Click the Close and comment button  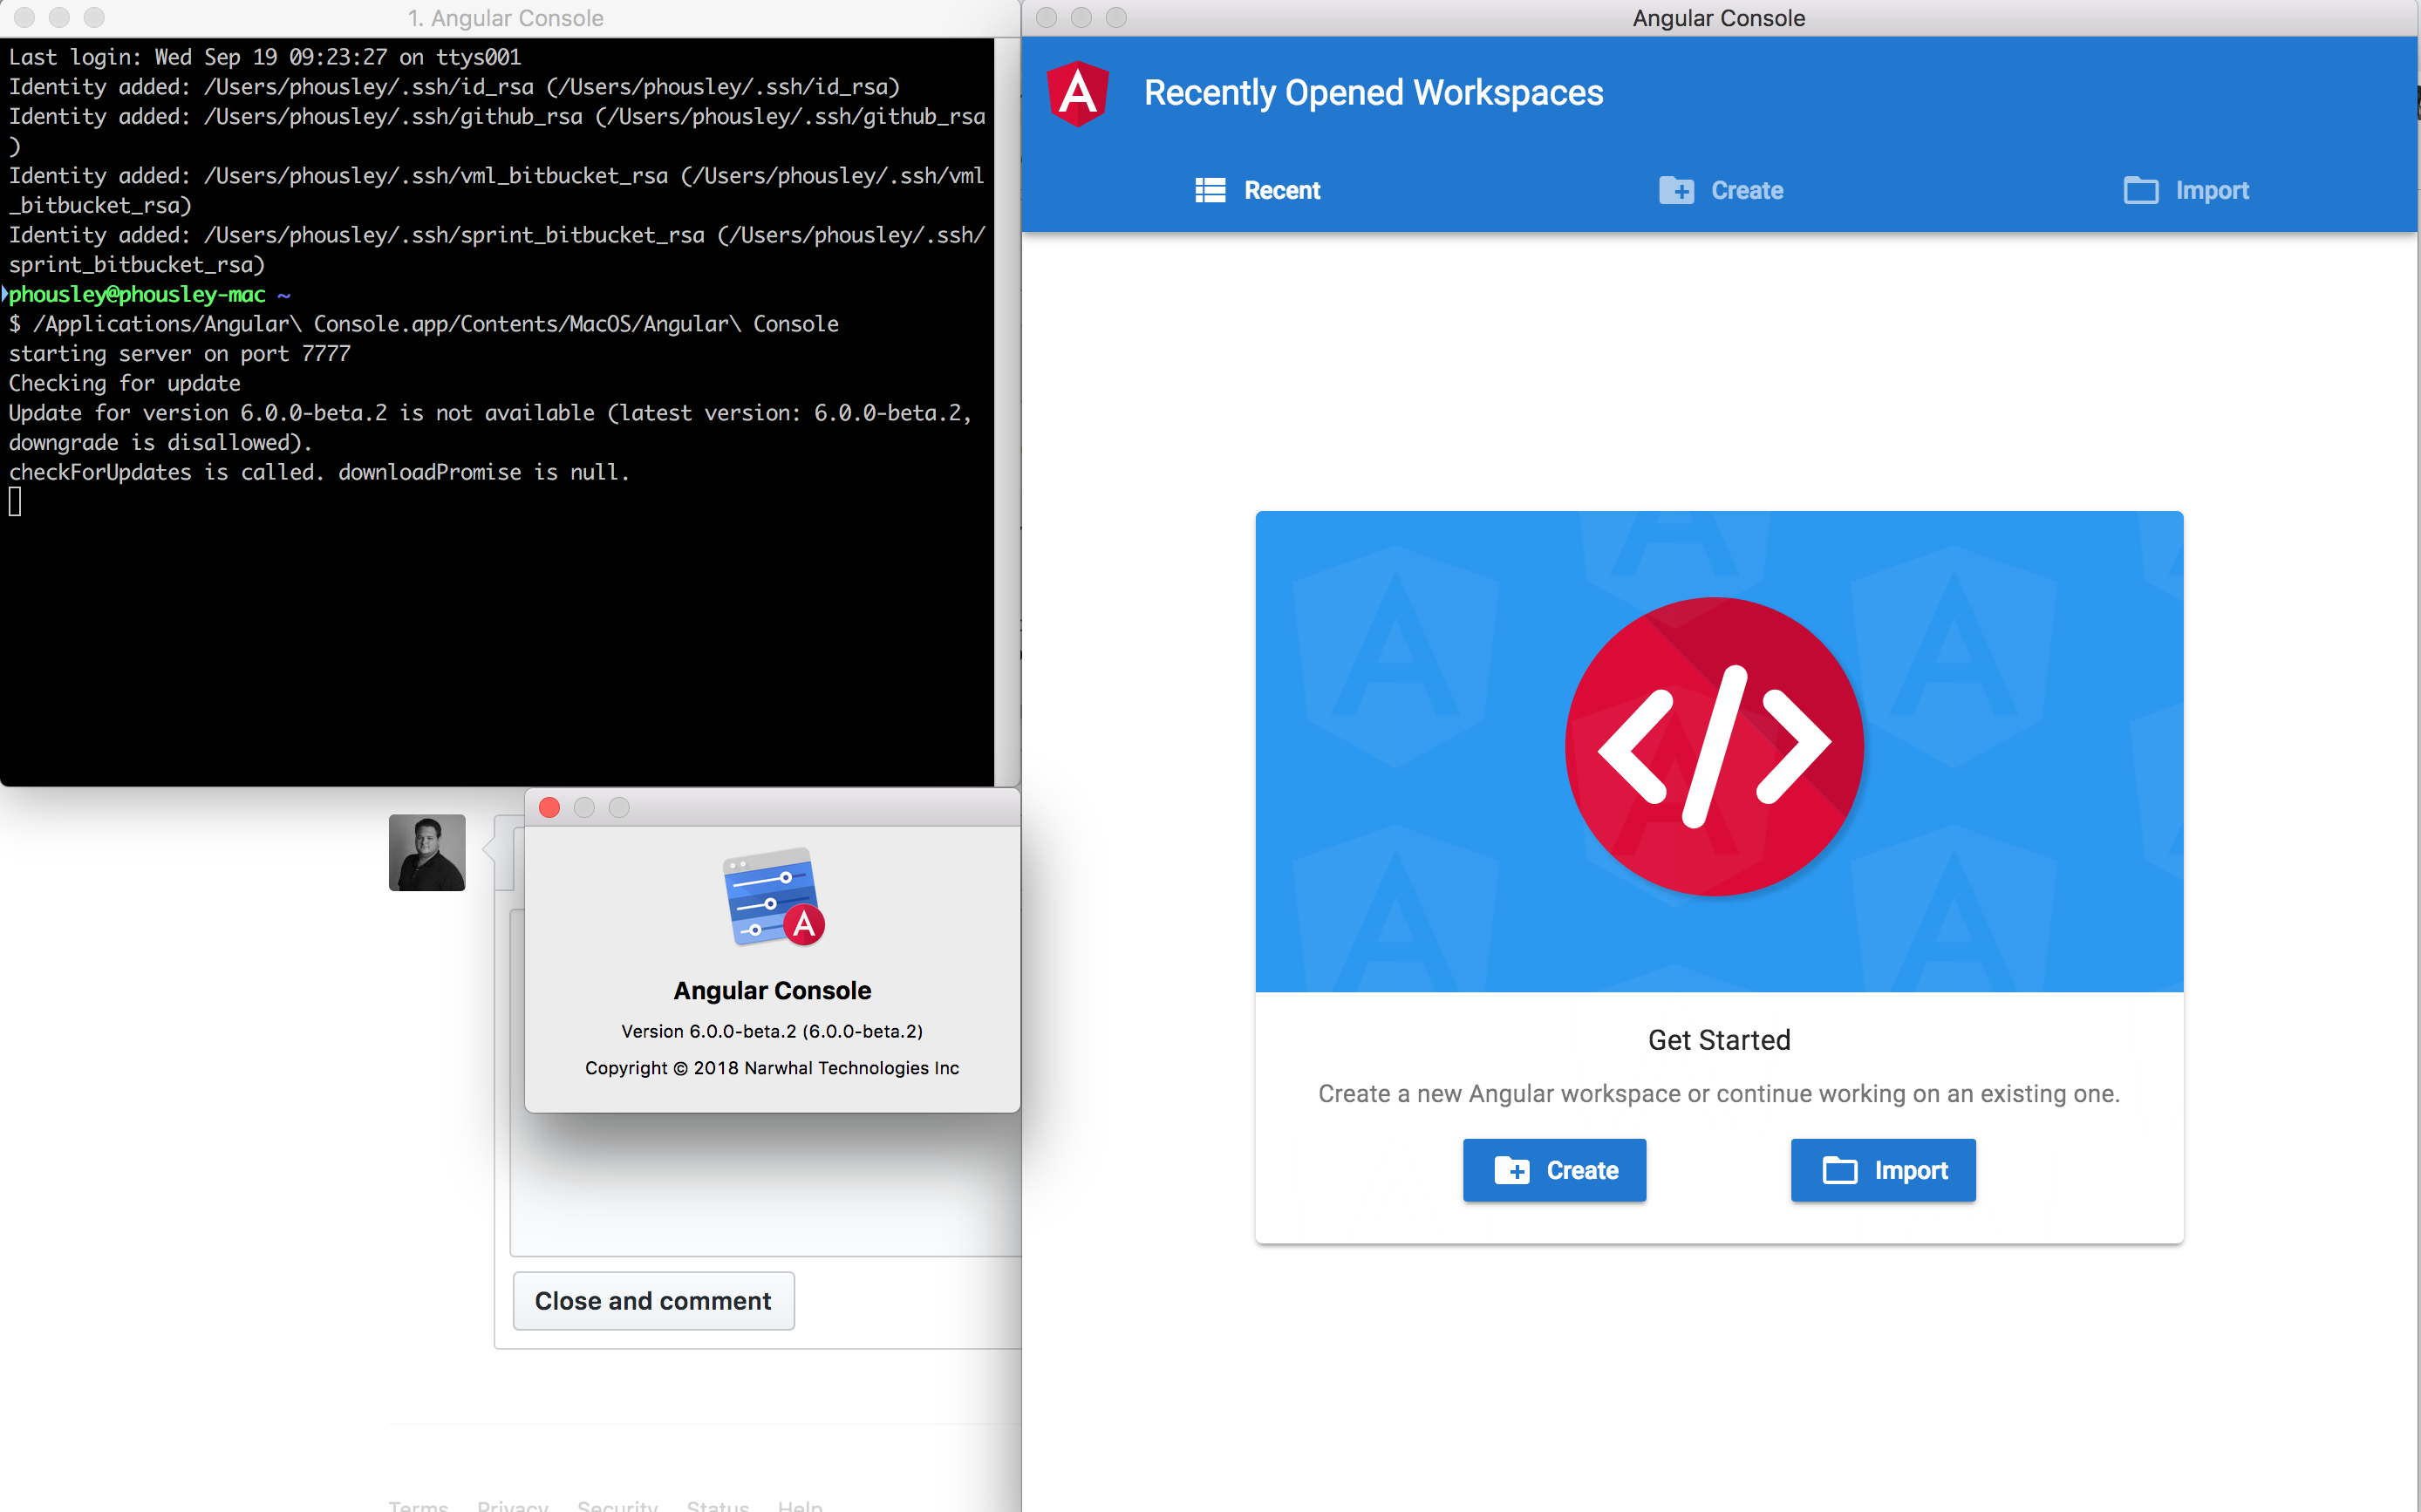[653, 1300]
